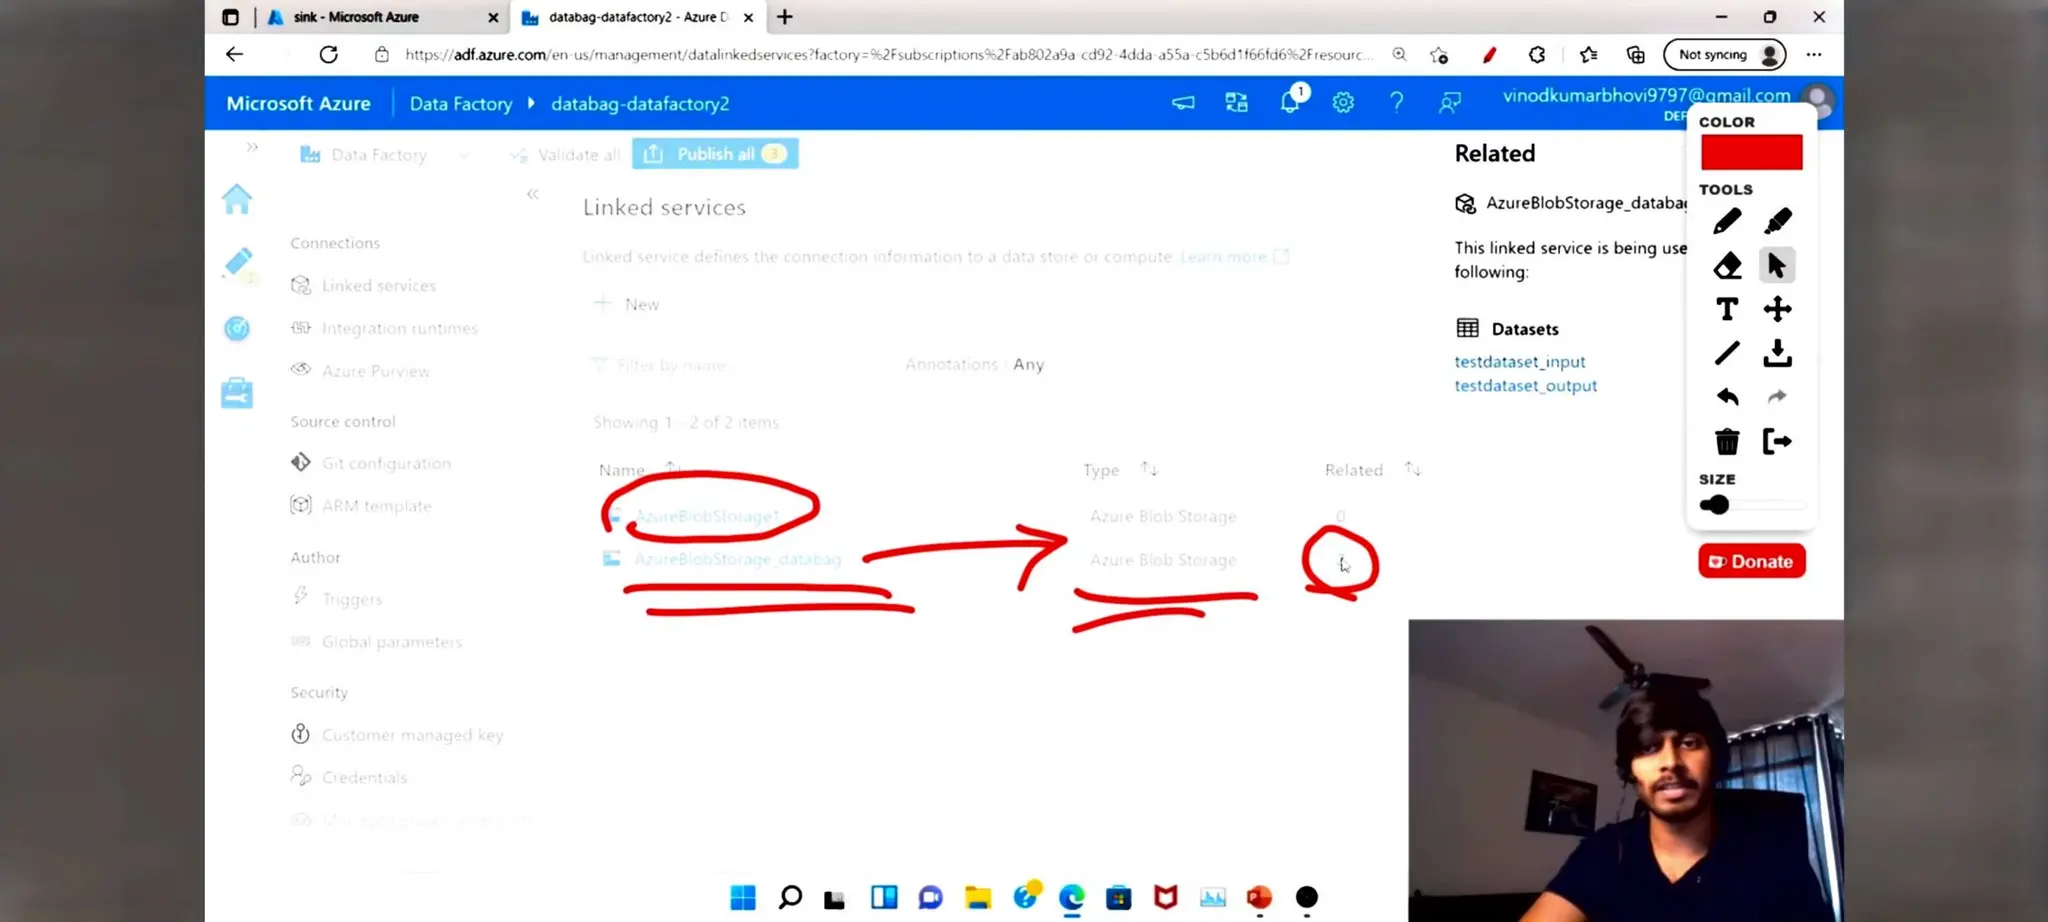Switch to sink - Microsoft Azure tab
This screenshot has height=922, width=2048.
(x=381, y=17)
